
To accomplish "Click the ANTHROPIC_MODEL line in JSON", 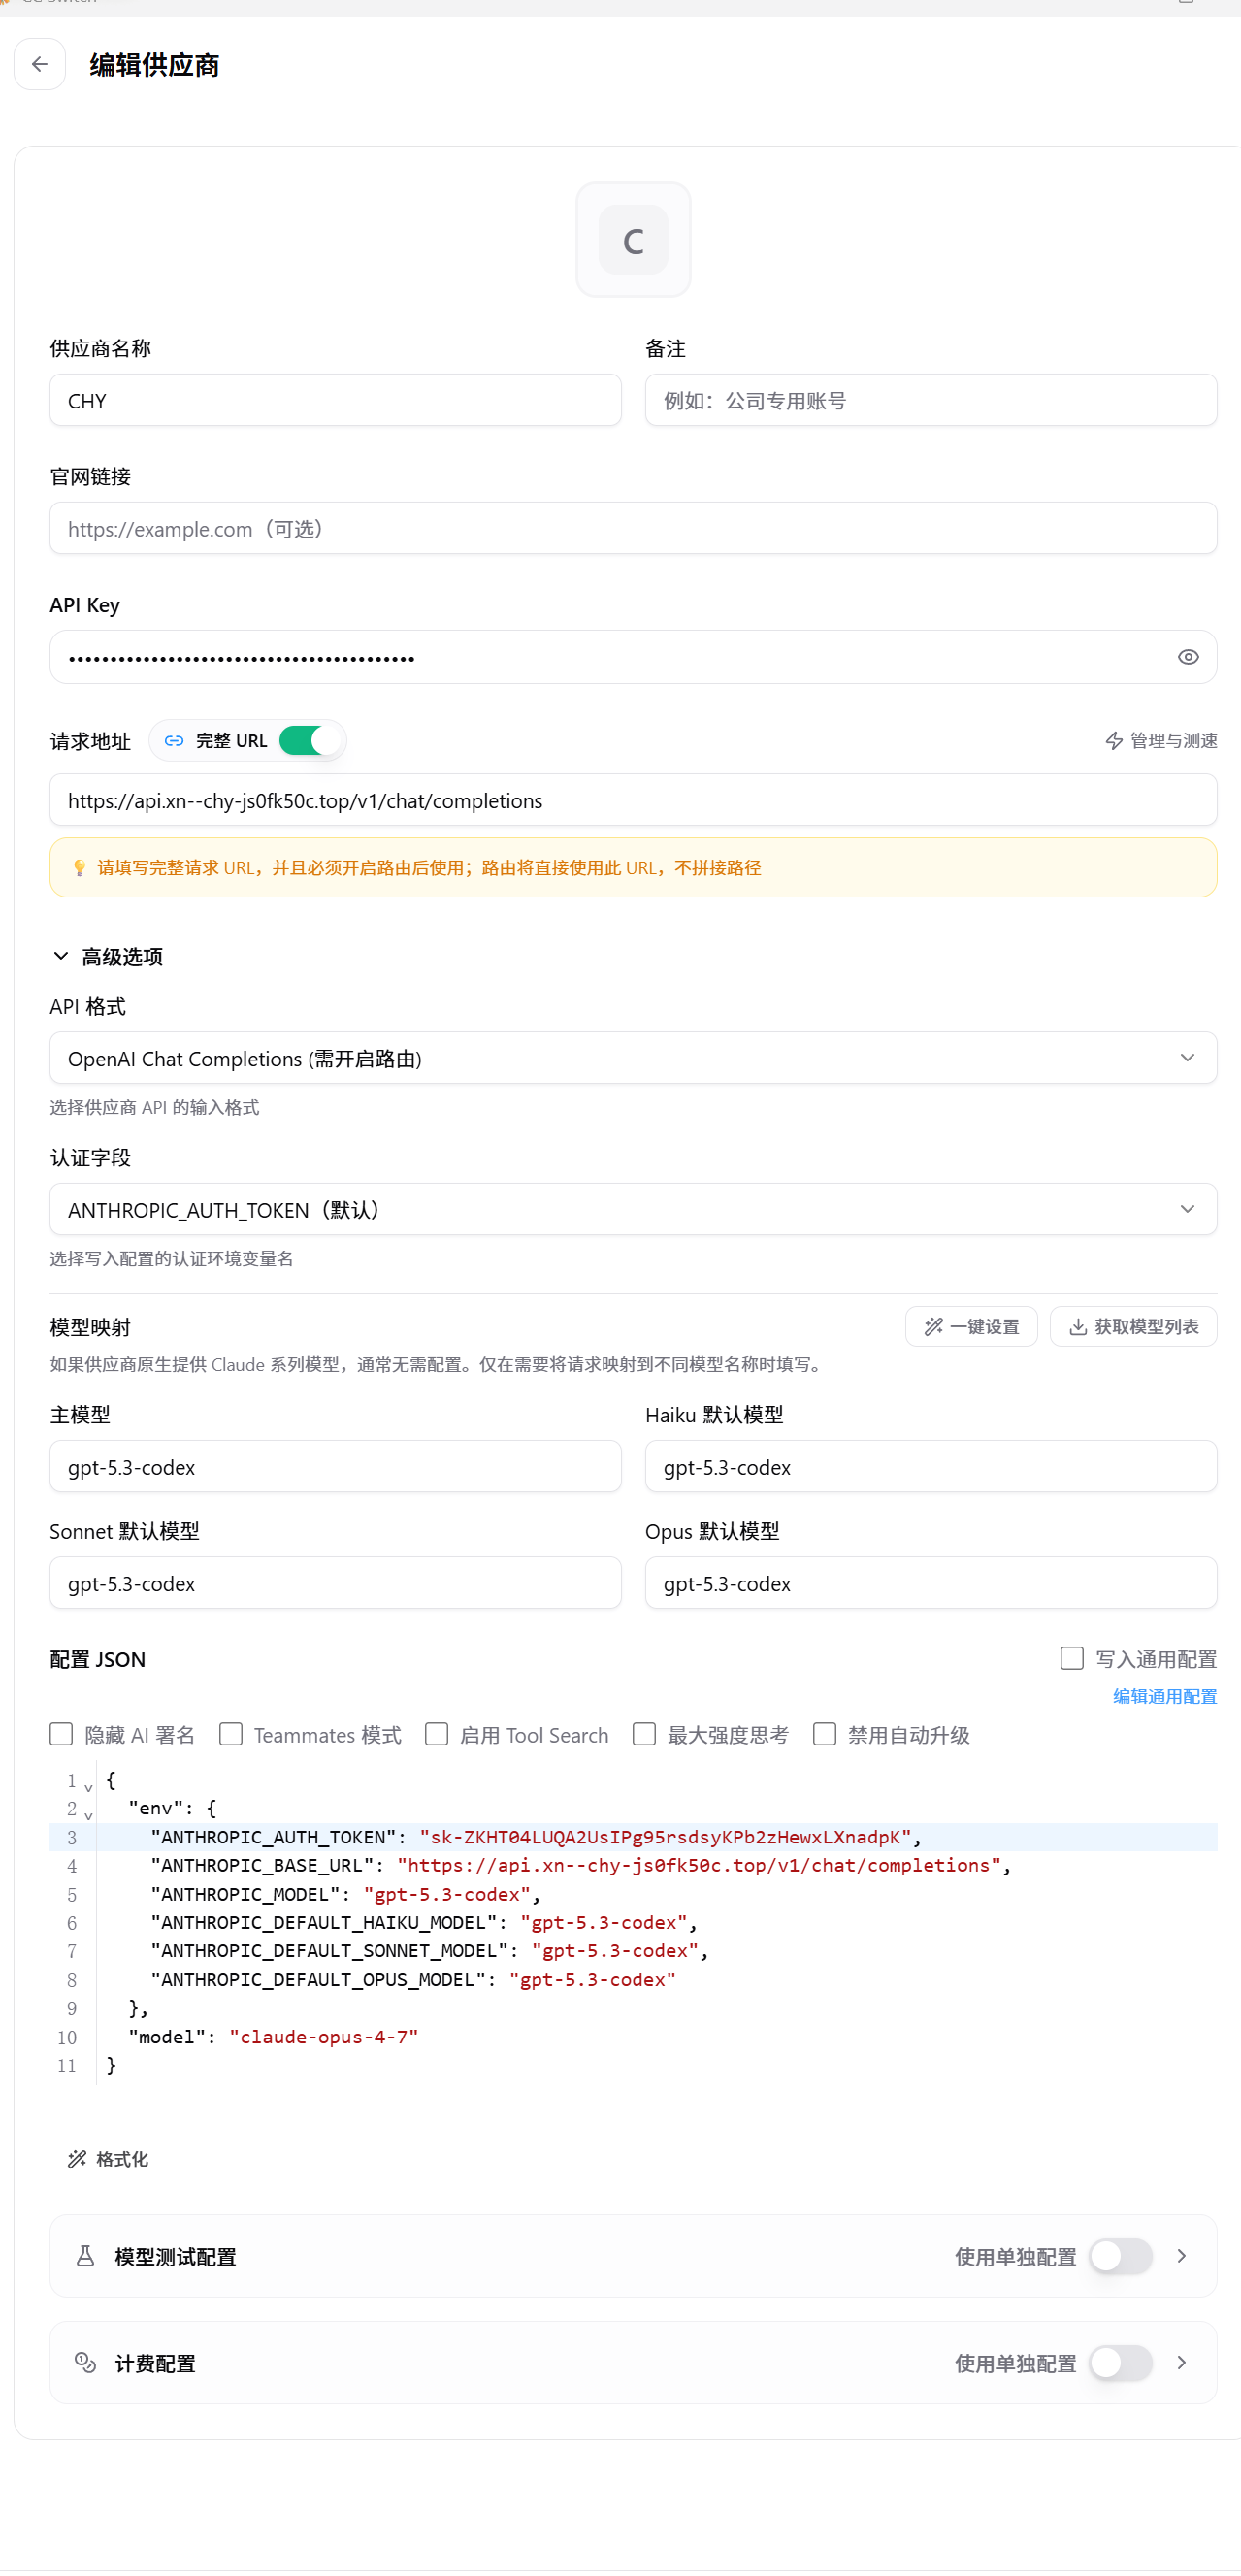I will [x=345, y=1894].
